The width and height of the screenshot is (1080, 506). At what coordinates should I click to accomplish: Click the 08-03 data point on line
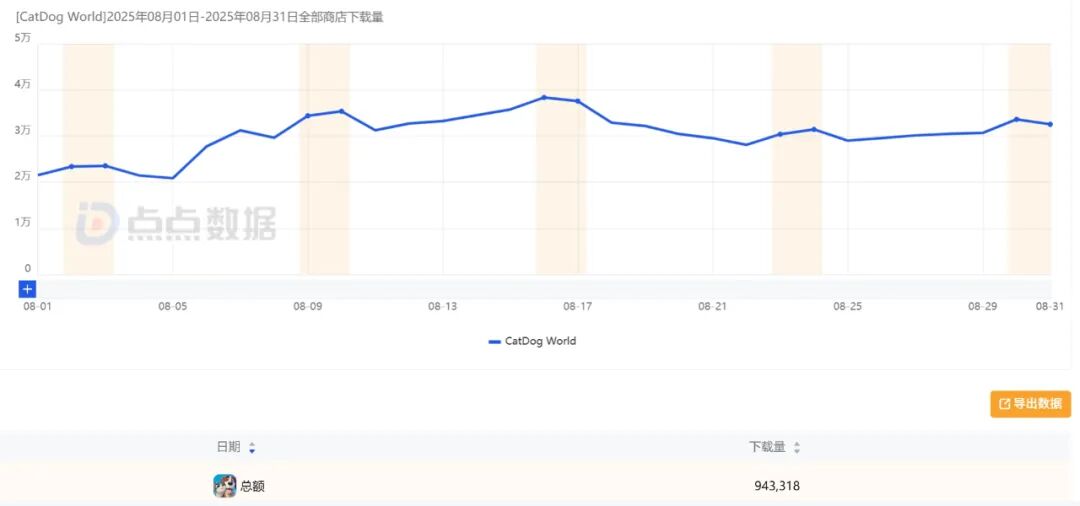coord(105,165)
